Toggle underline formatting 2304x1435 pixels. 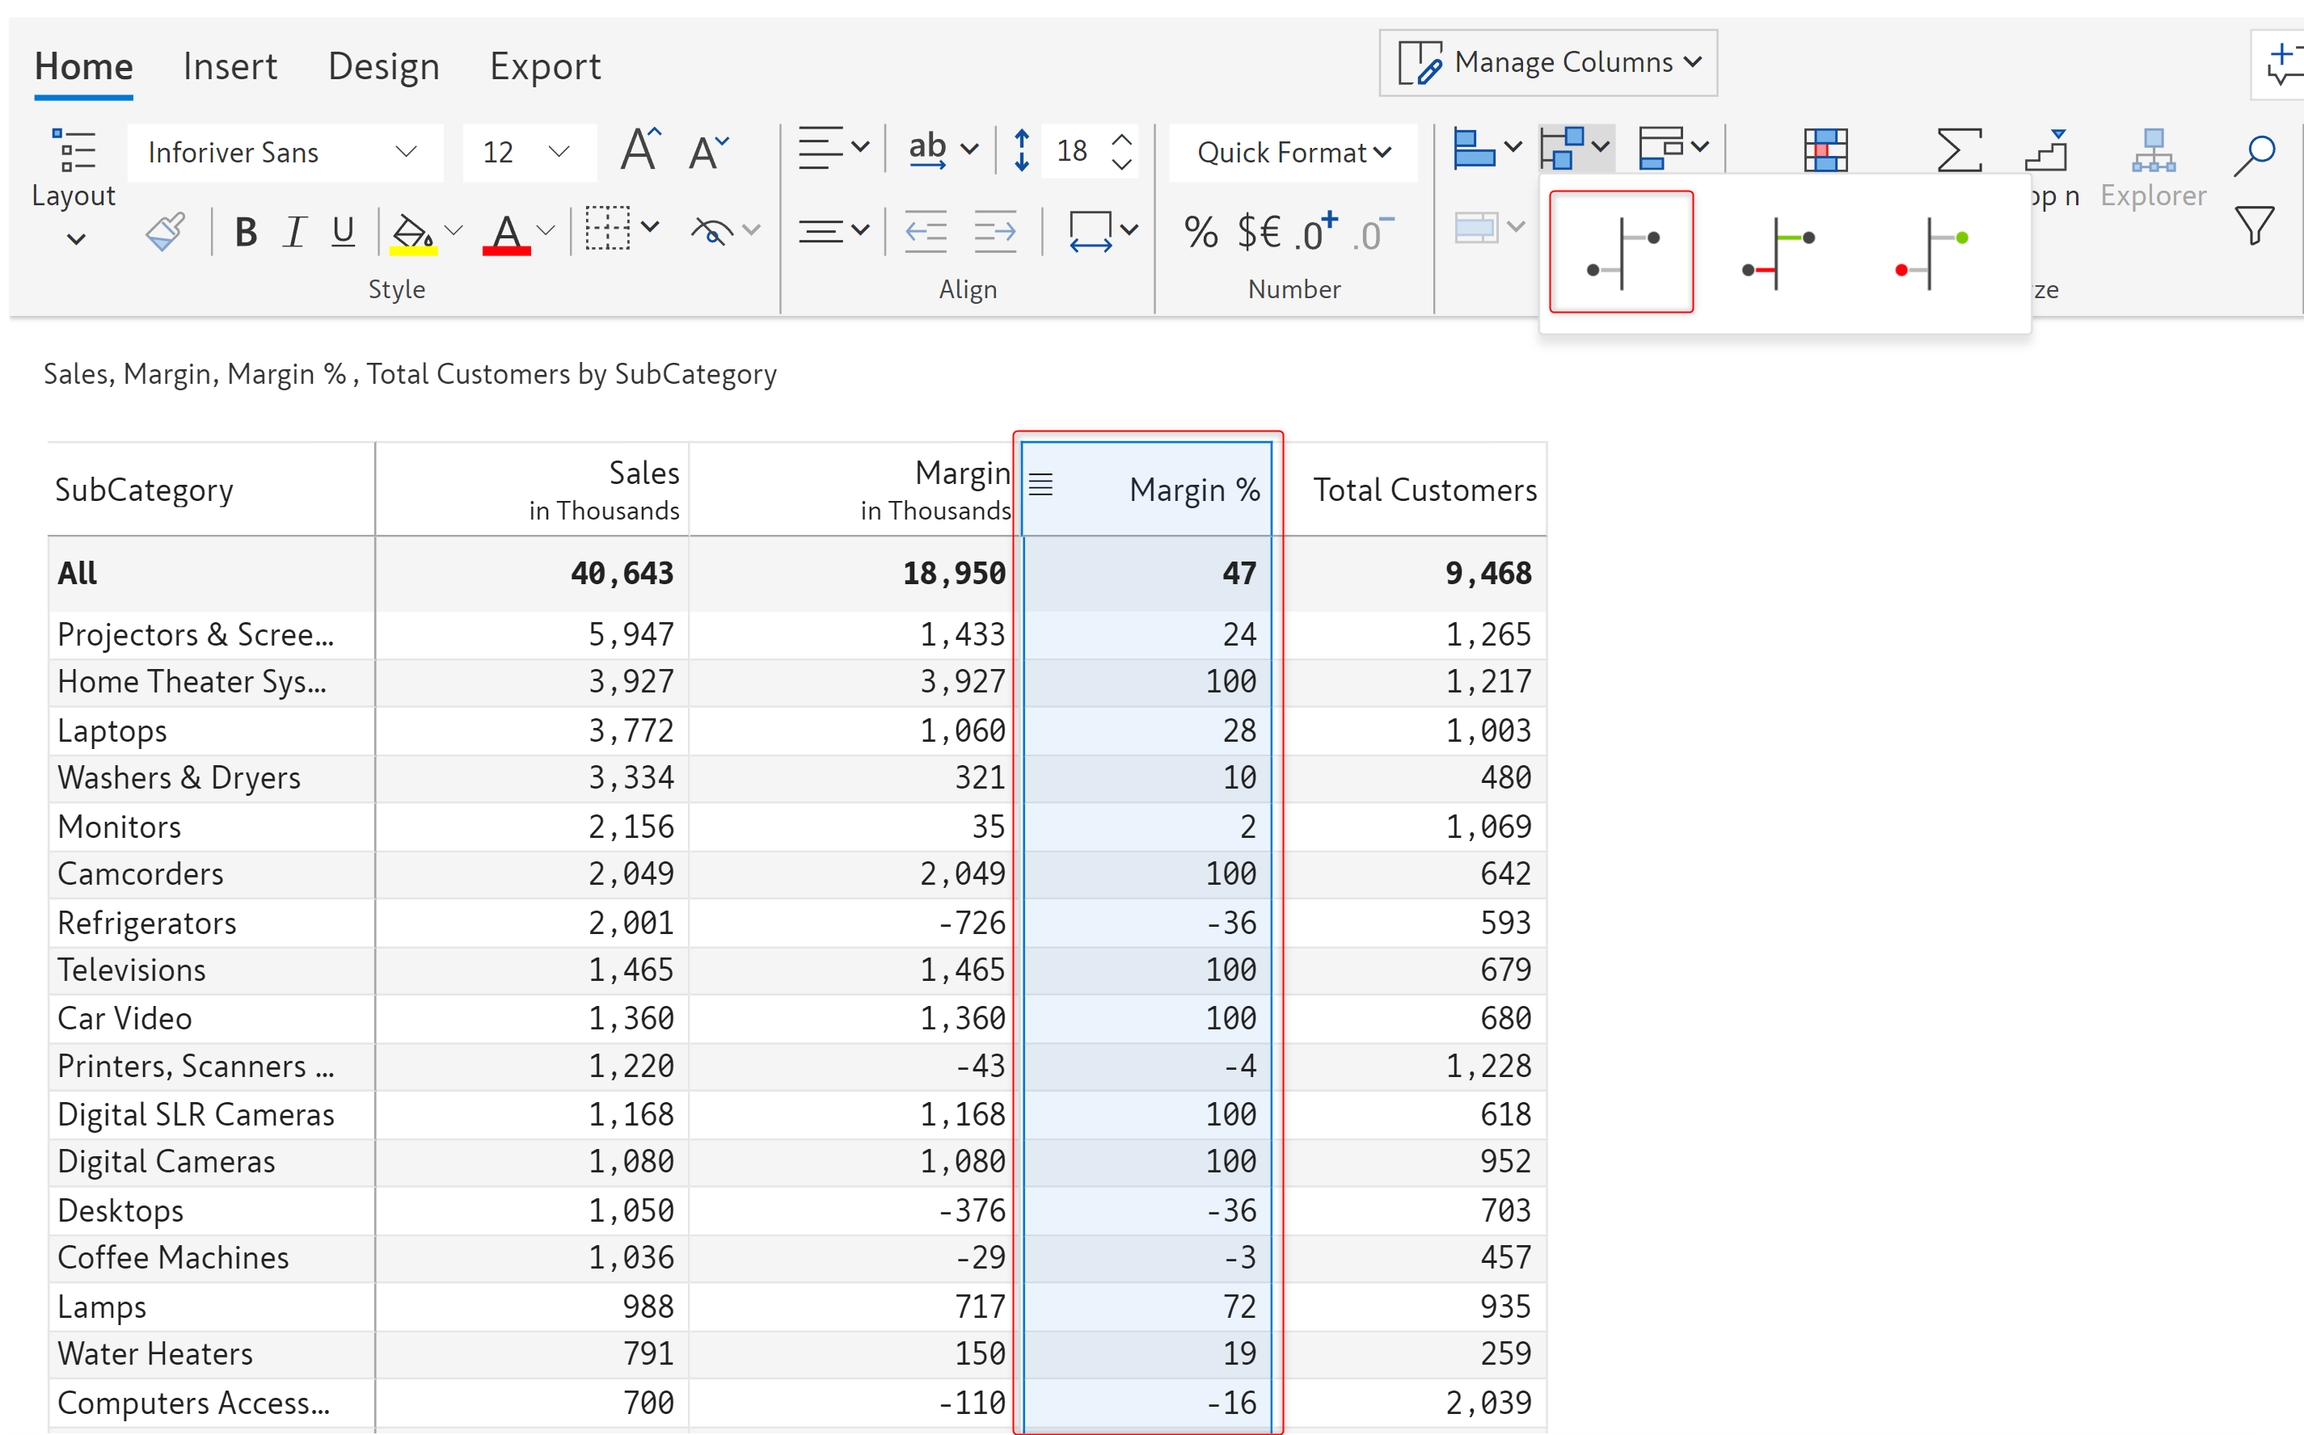[343, 232]
